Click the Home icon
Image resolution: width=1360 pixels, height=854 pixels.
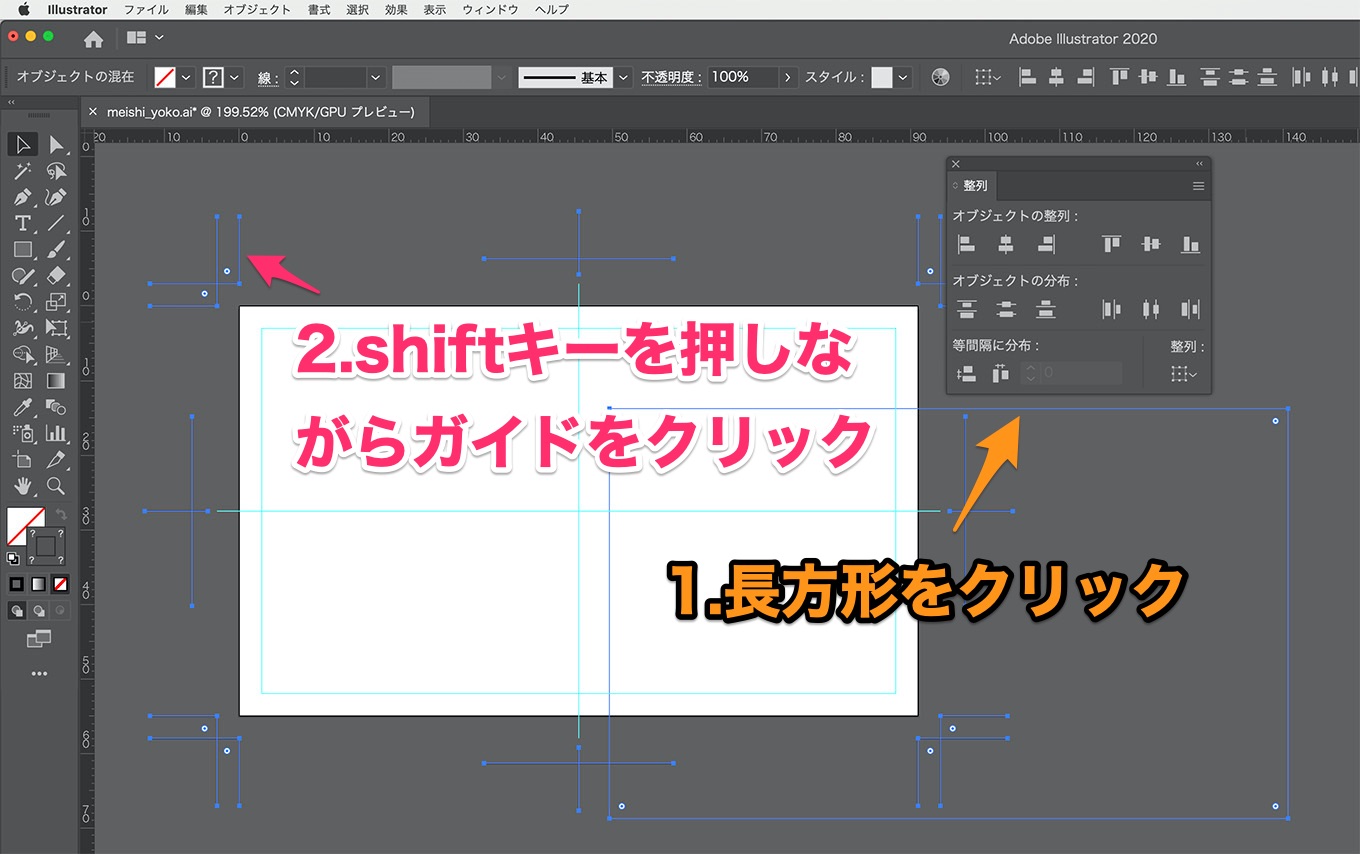93,39
